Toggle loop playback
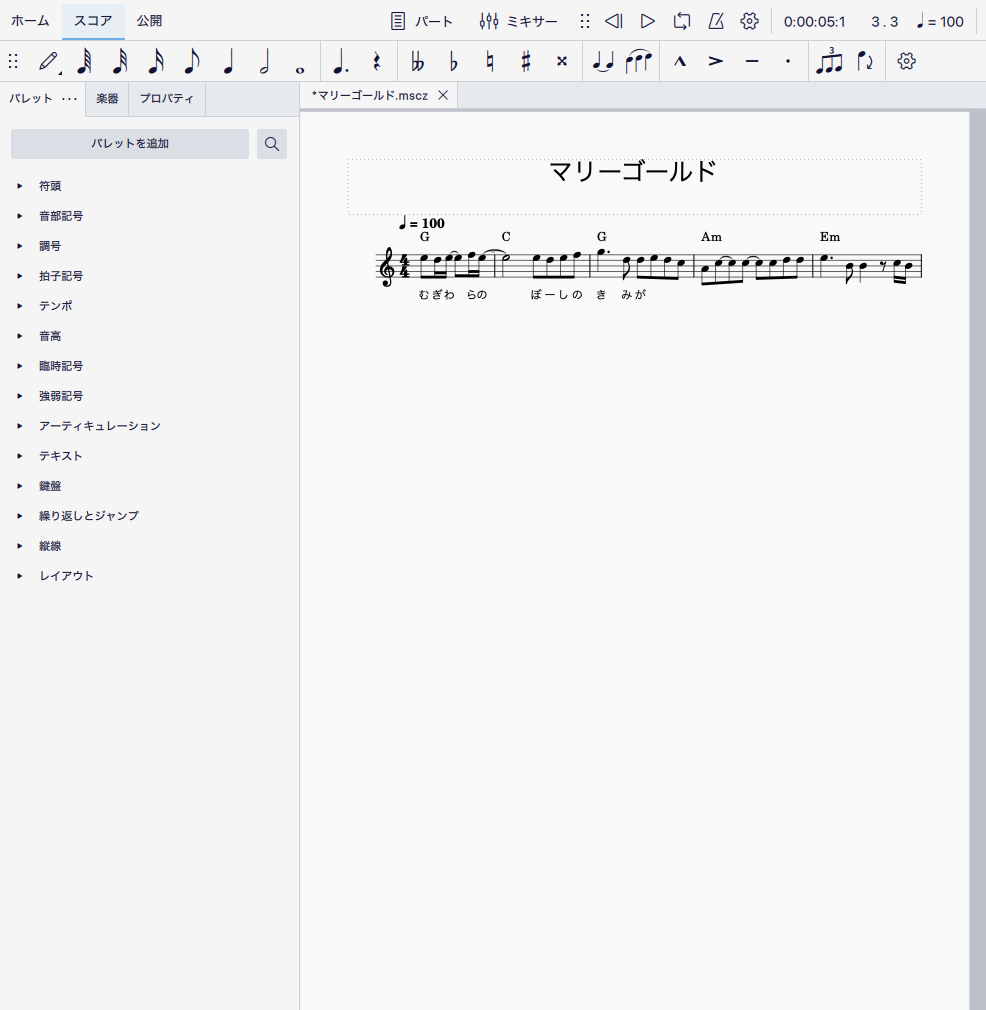Image resolution: width=986 pixels, height=1010 pixels. tap(682, 21)
